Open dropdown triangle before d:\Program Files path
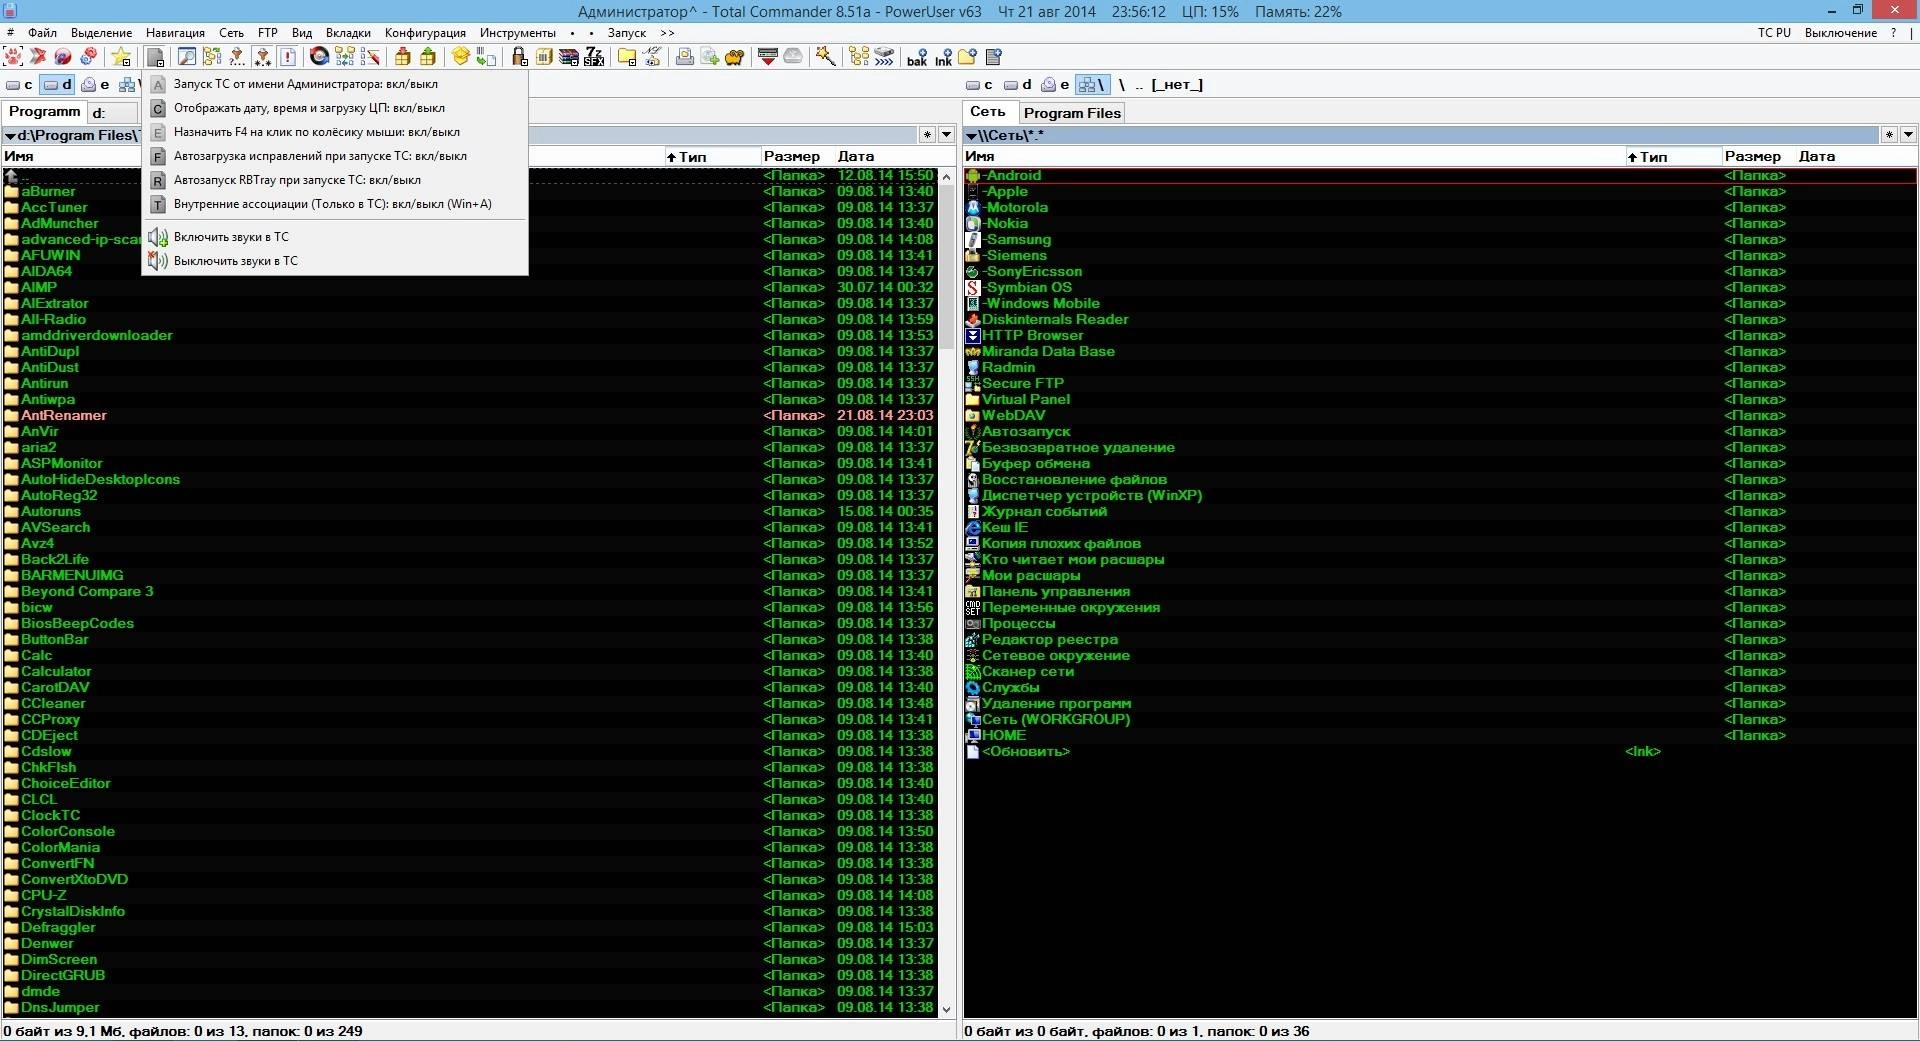Screen dimensions: 1920x1041 click(10, 136)
